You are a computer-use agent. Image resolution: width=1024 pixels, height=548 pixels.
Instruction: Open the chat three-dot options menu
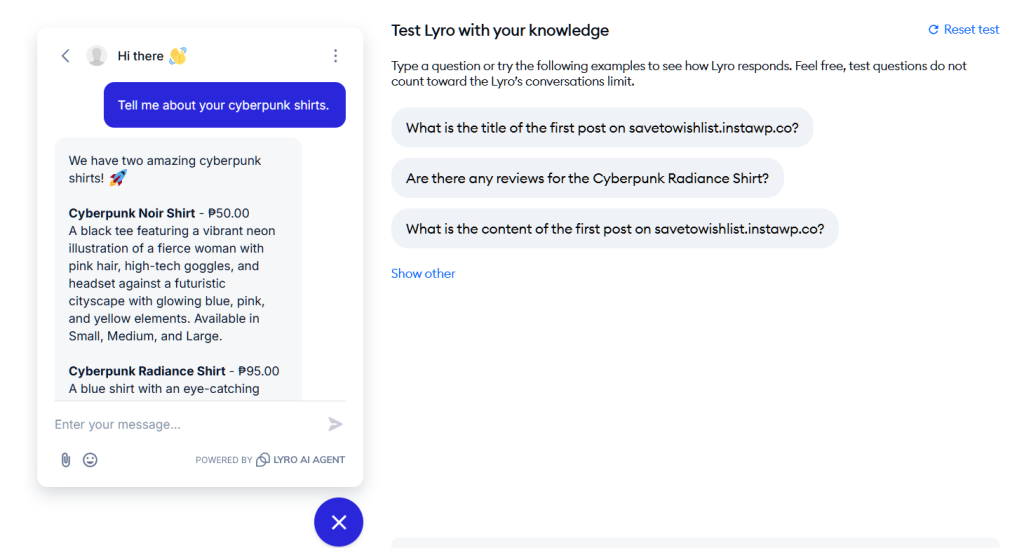(x=336, y=56)
